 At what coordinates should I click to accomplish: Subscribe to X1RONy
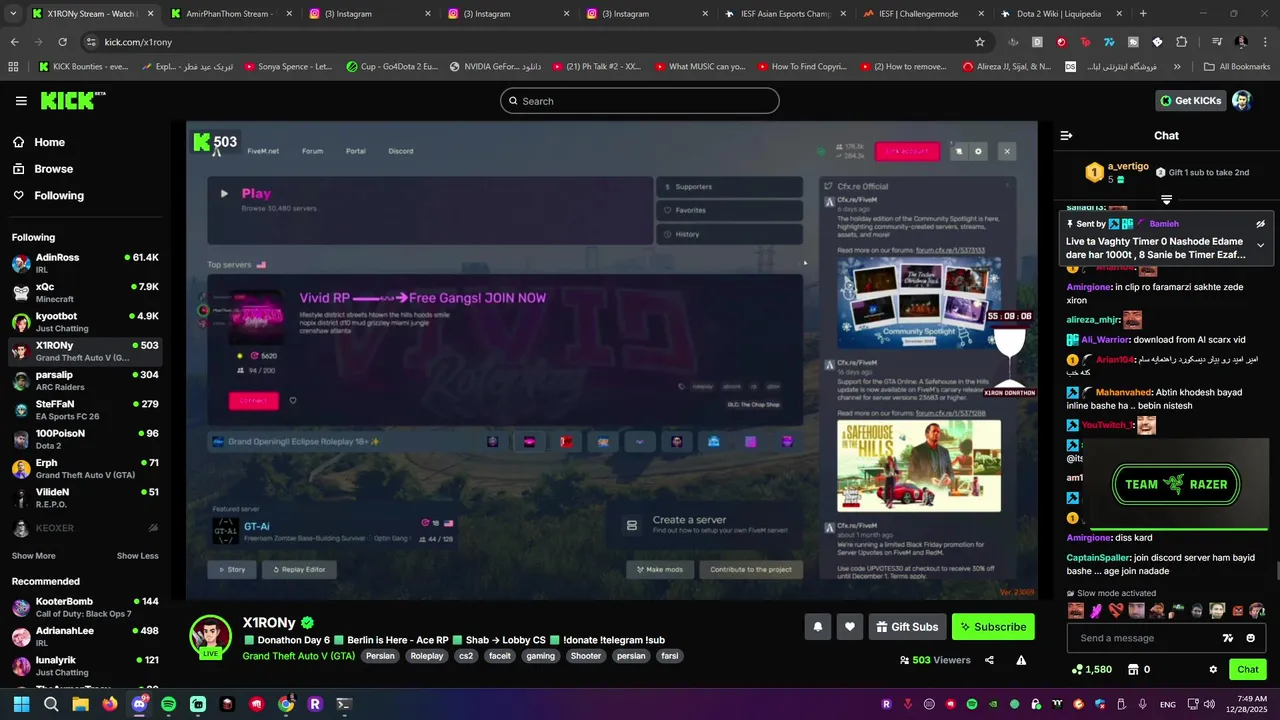coord(993,627)
